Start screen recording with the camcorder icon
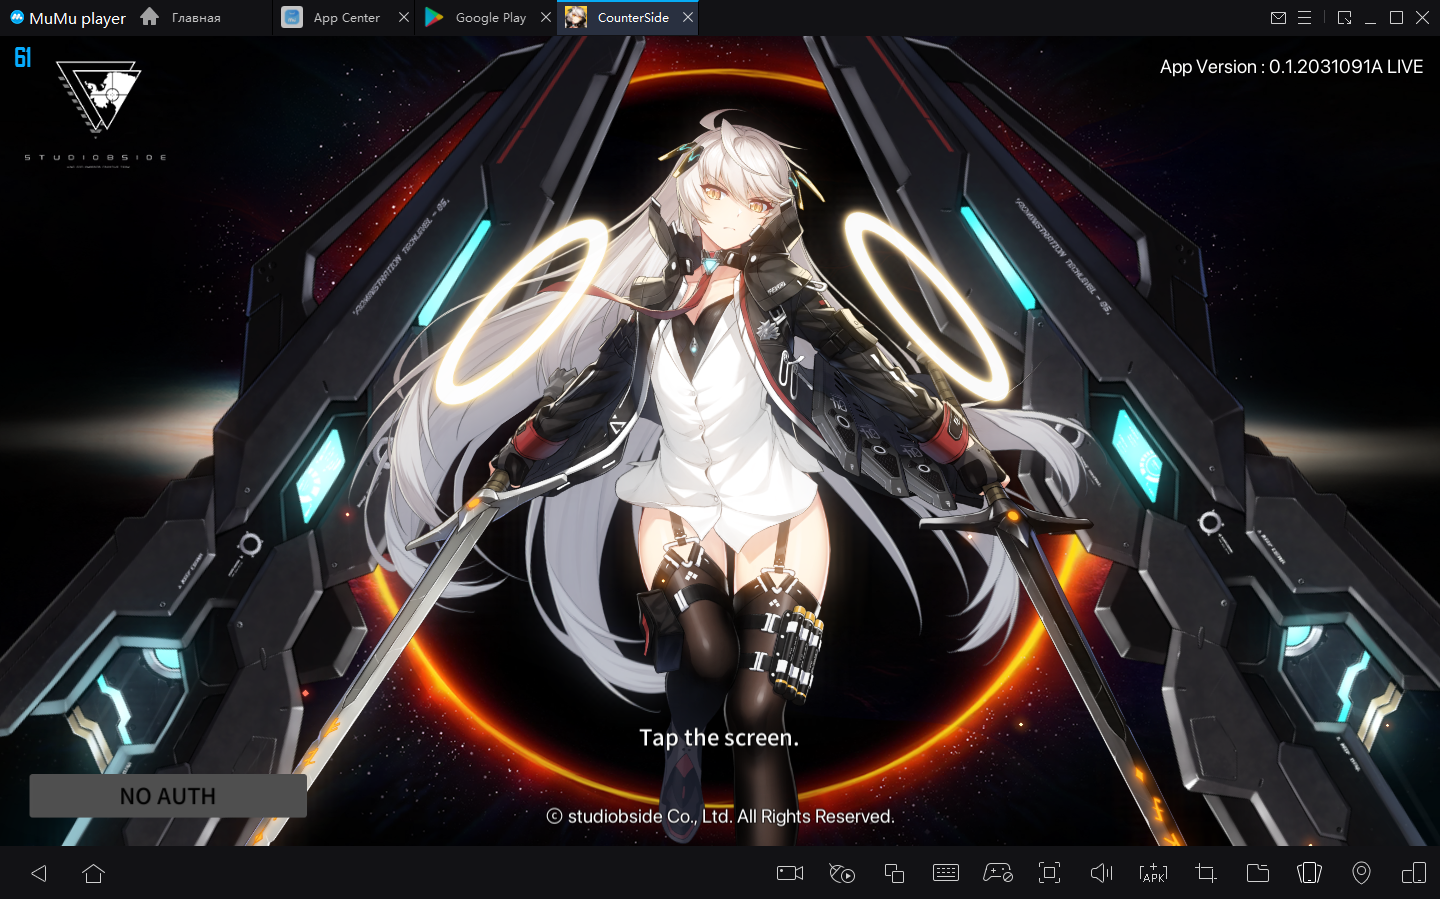 click(x=790, y=873)
